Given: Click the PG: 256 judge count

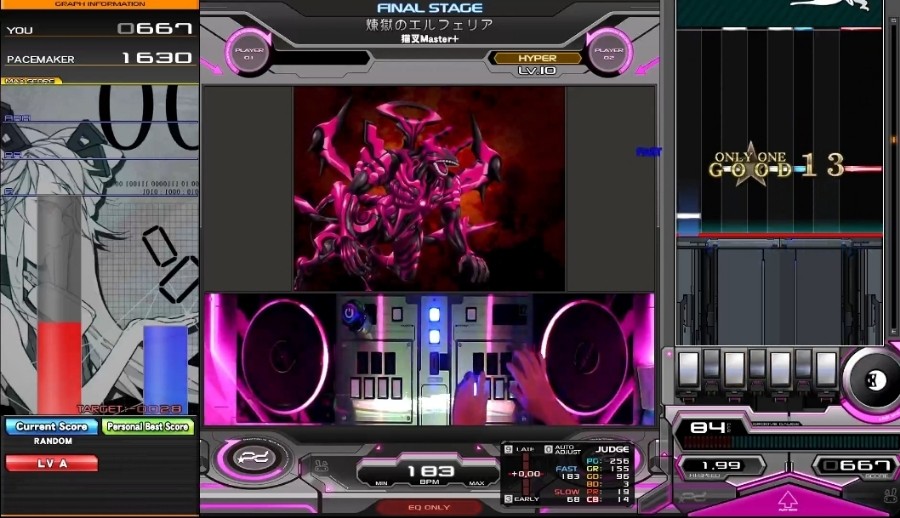Looking at the screenshot, I should (x=608, y=461).
